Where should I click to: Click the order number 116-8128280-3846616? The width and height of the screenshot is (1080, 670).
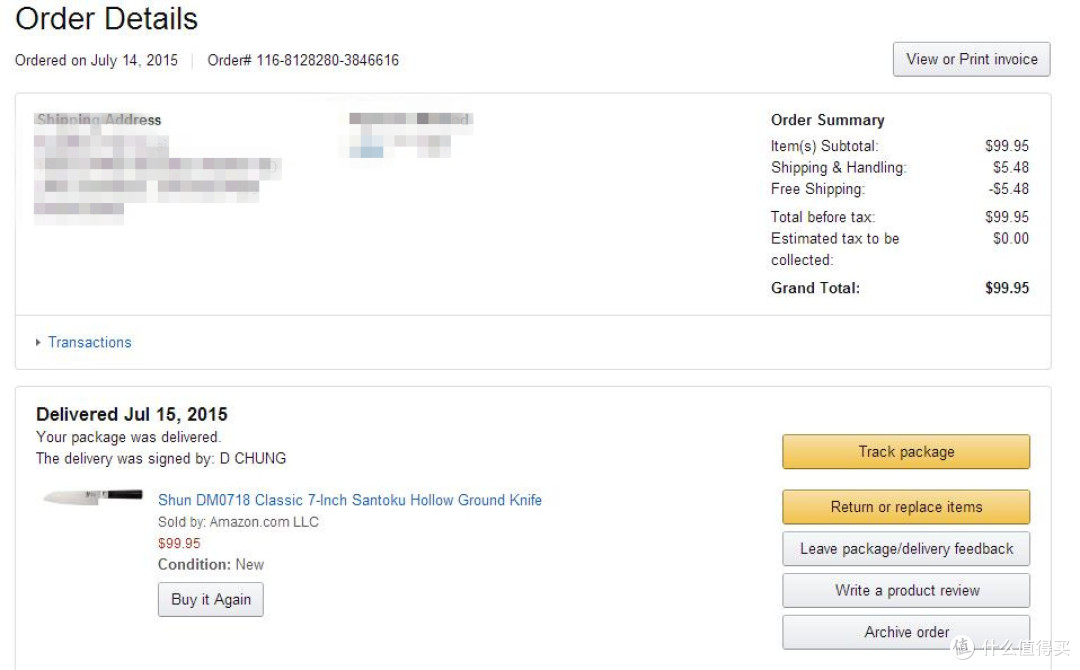328,61
